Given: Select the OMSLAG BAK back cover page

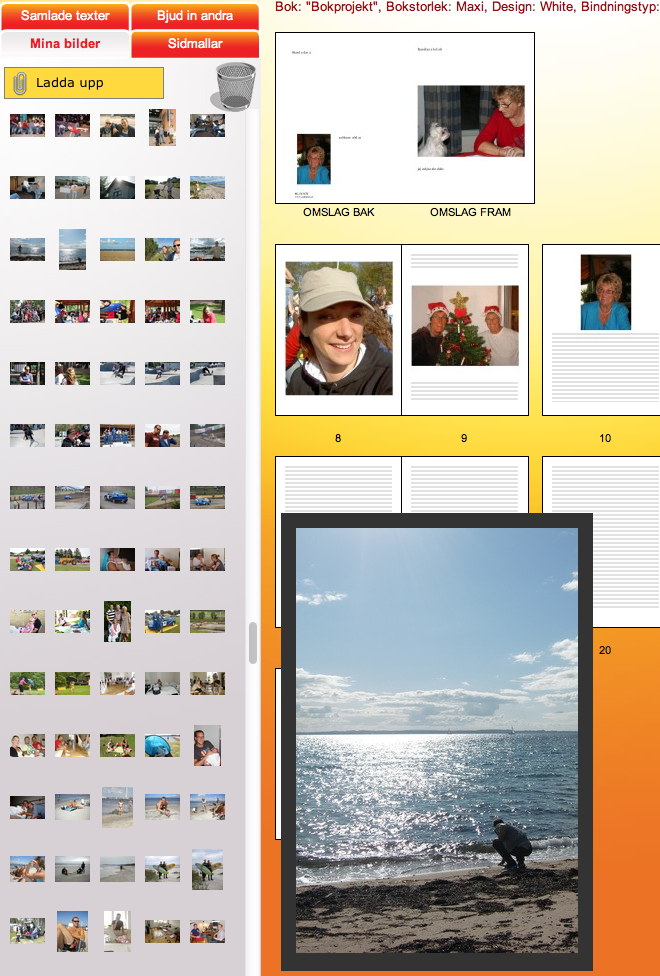Looking at the screenshot, I should tap(338, 118).
